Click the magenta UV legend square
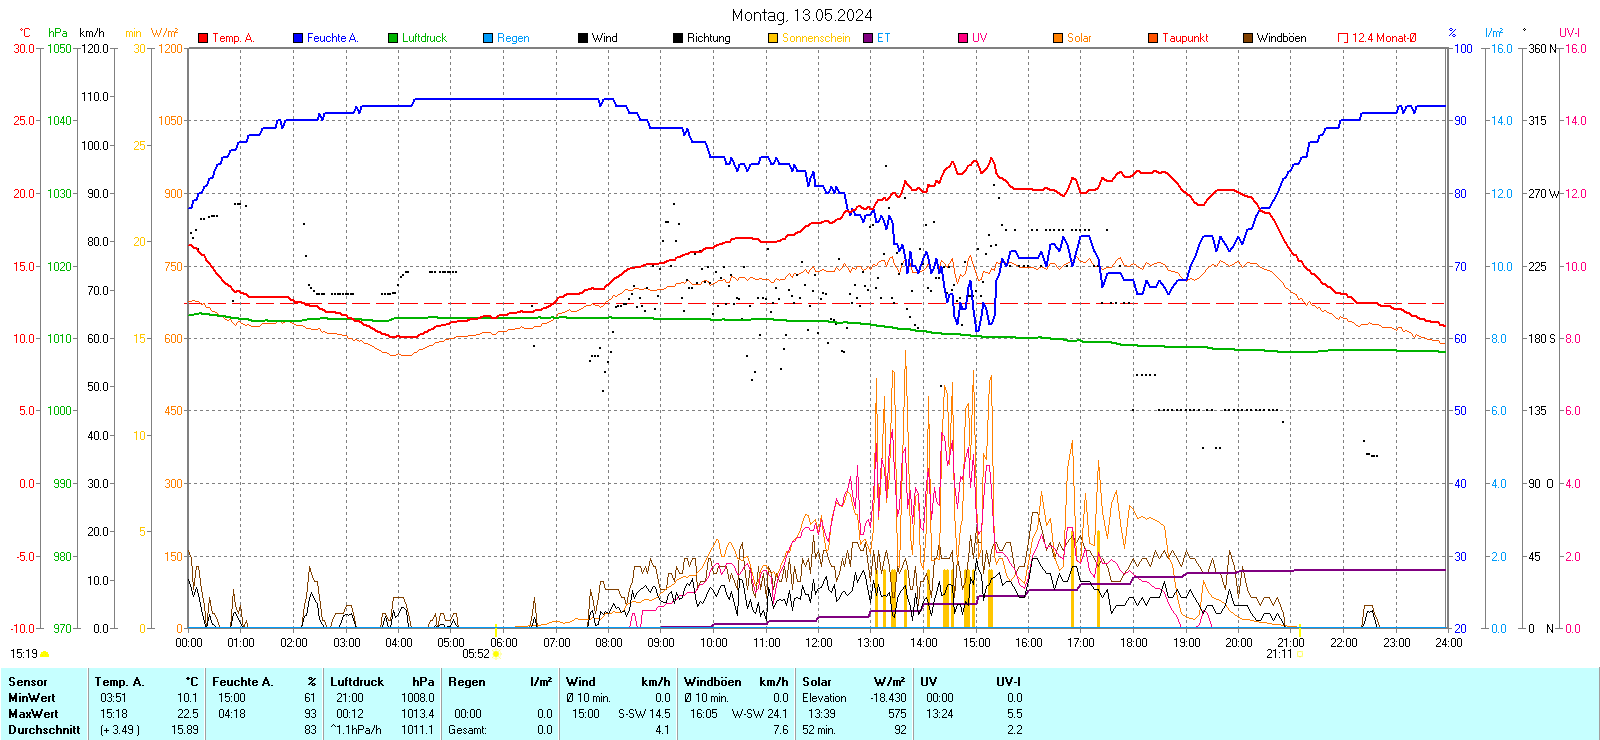This screenshot has width=1600, height=740. pyautogui.click(x=963, y=38)
